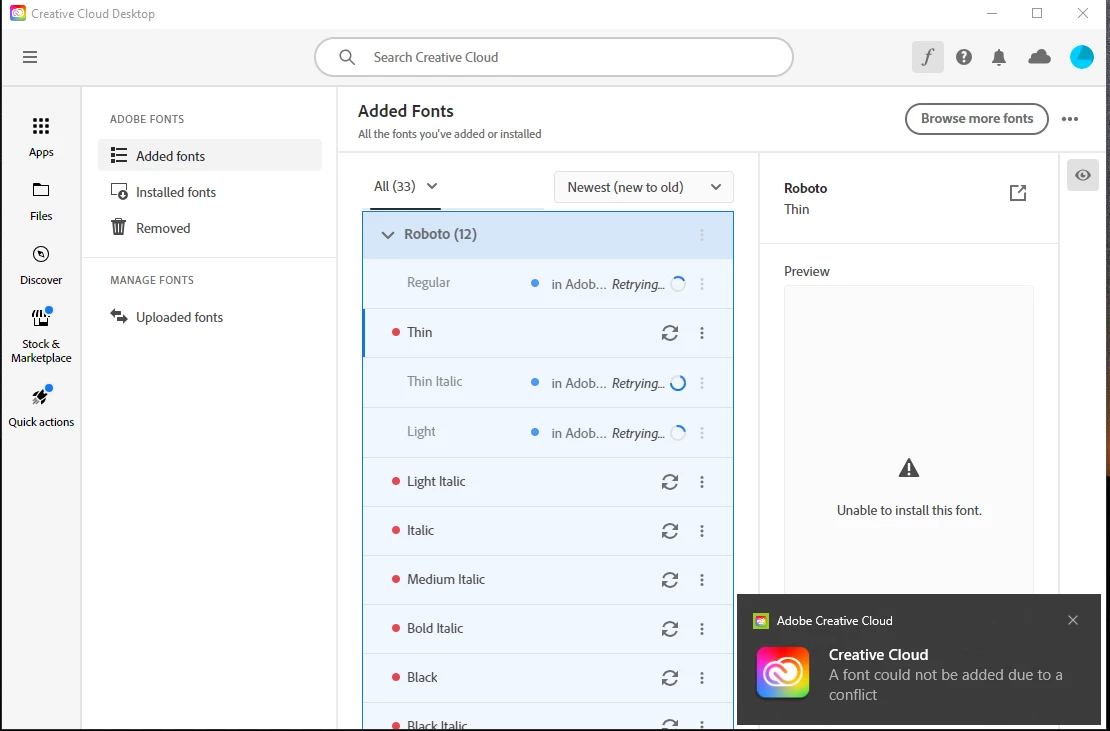This screenshot has width=1110, height=731.
Task: Select the Regular font row
Action: 548,283
